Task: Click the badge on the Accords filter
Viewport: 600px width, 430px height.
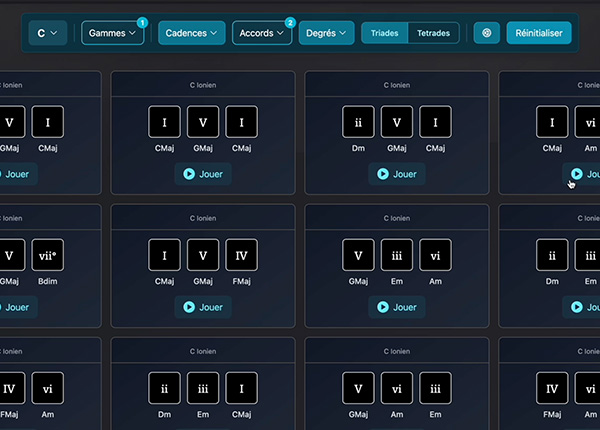Action: point(290,22)
